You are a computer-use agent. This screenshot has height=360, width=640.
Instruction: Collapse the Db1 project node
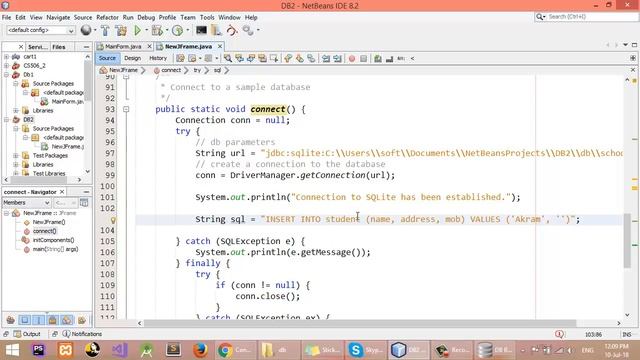pos(7,75)
